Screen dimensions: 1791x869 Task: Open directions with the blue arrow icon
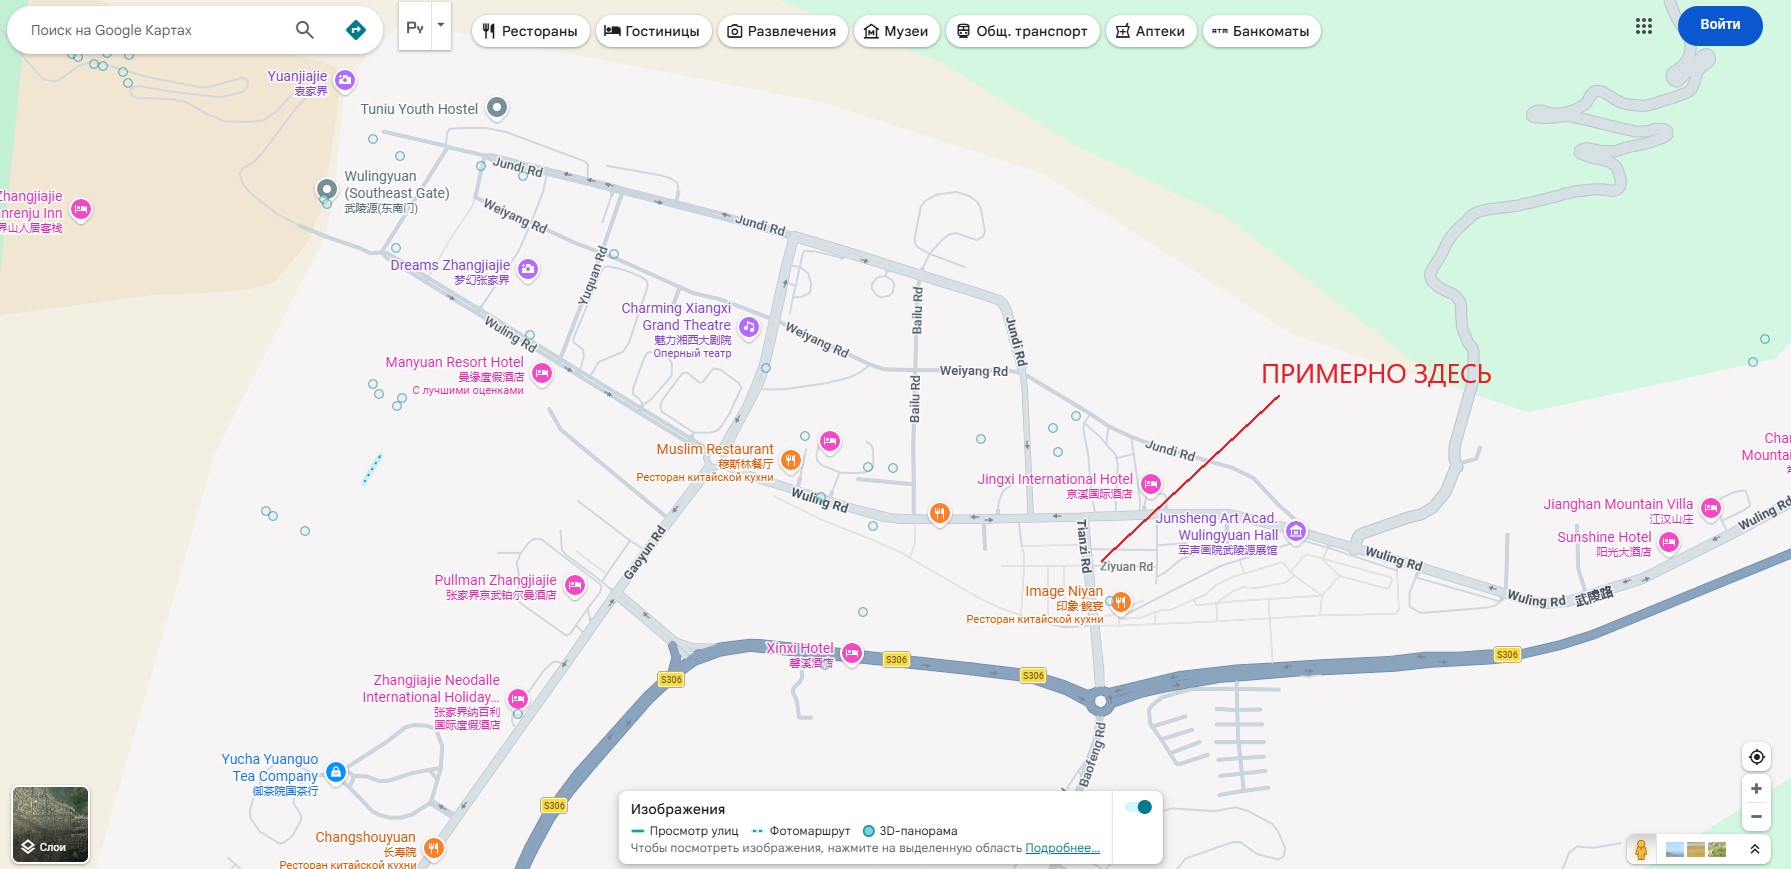[355, 30]
